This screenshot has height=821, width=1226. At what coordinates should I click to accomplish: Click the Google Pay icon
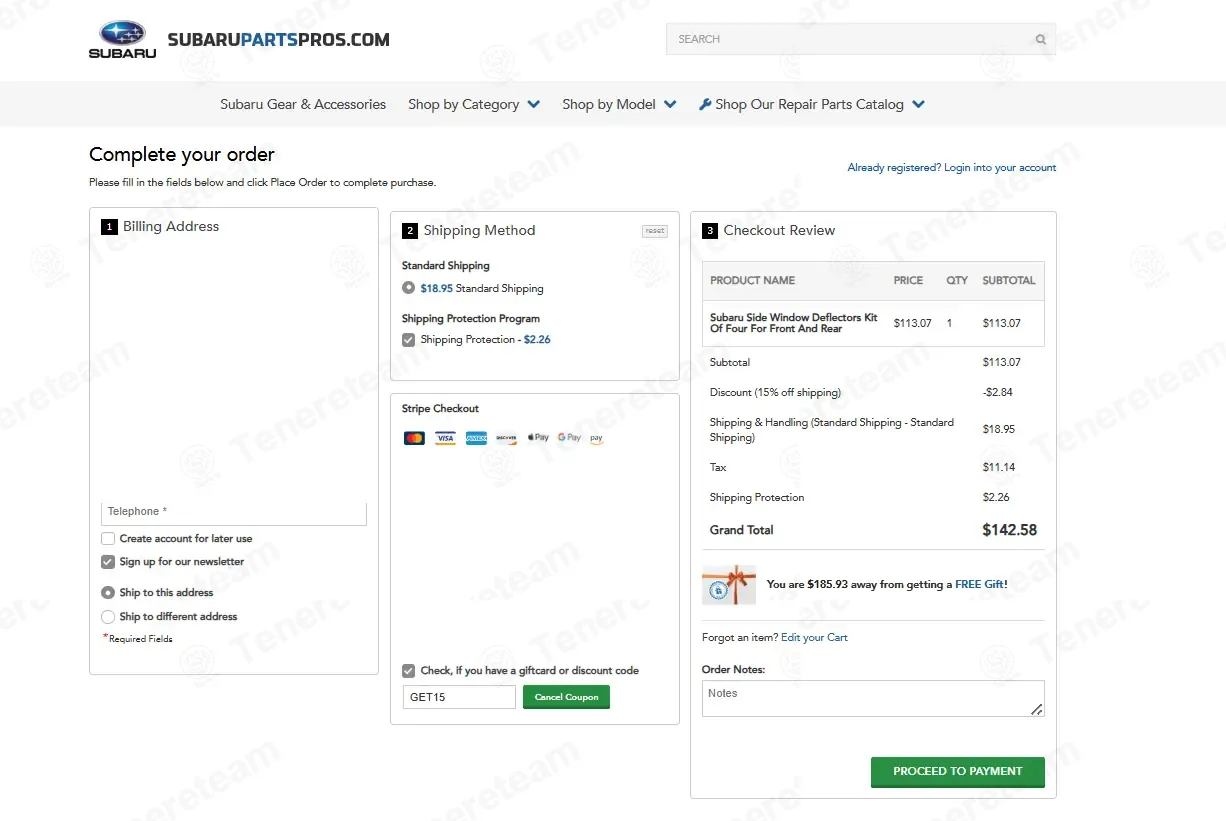pyautogui.click(x=569, y=438)
